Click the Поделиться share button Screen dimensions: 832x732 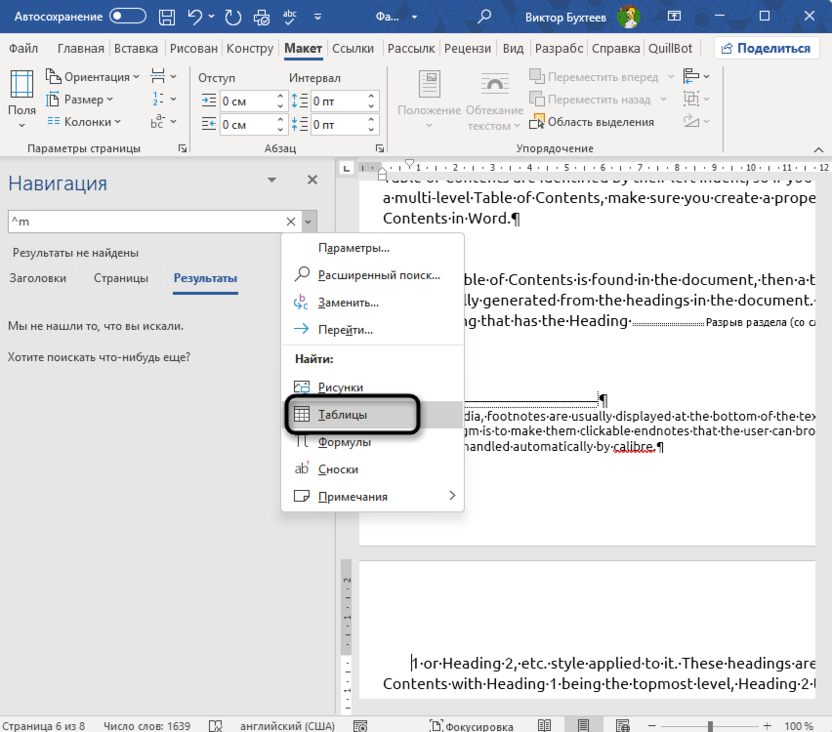pyautogui.click(x=765, y=48)
